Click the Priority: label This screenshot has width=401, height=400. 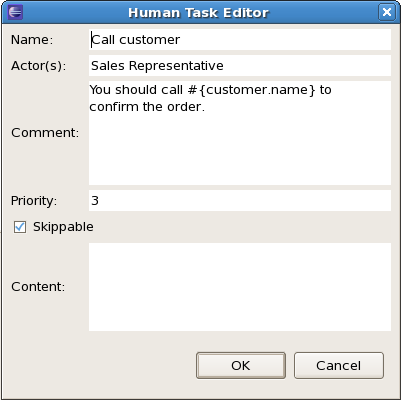(x=34, y=201)
